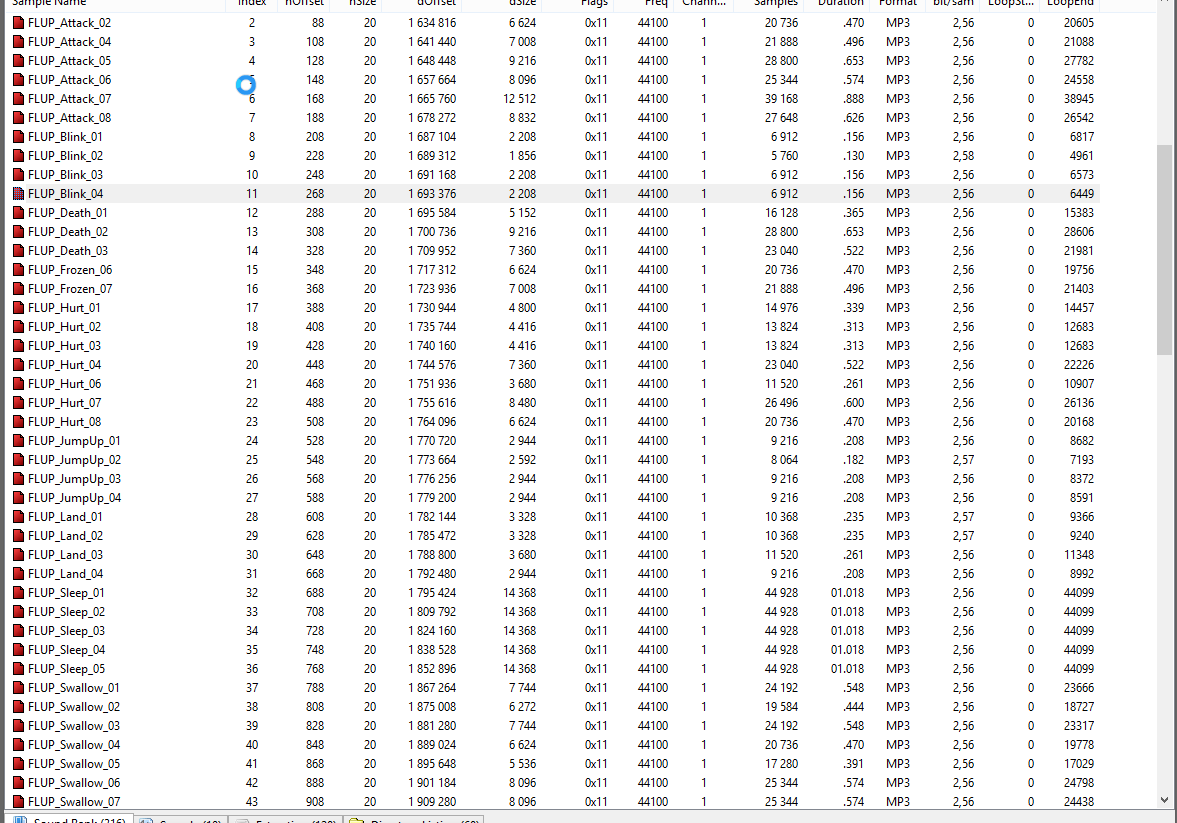Viewport: 1177px width, 823px height.
Task: Click the sample icon beside FLUP_Sleep_01
Action: (19, 592)
